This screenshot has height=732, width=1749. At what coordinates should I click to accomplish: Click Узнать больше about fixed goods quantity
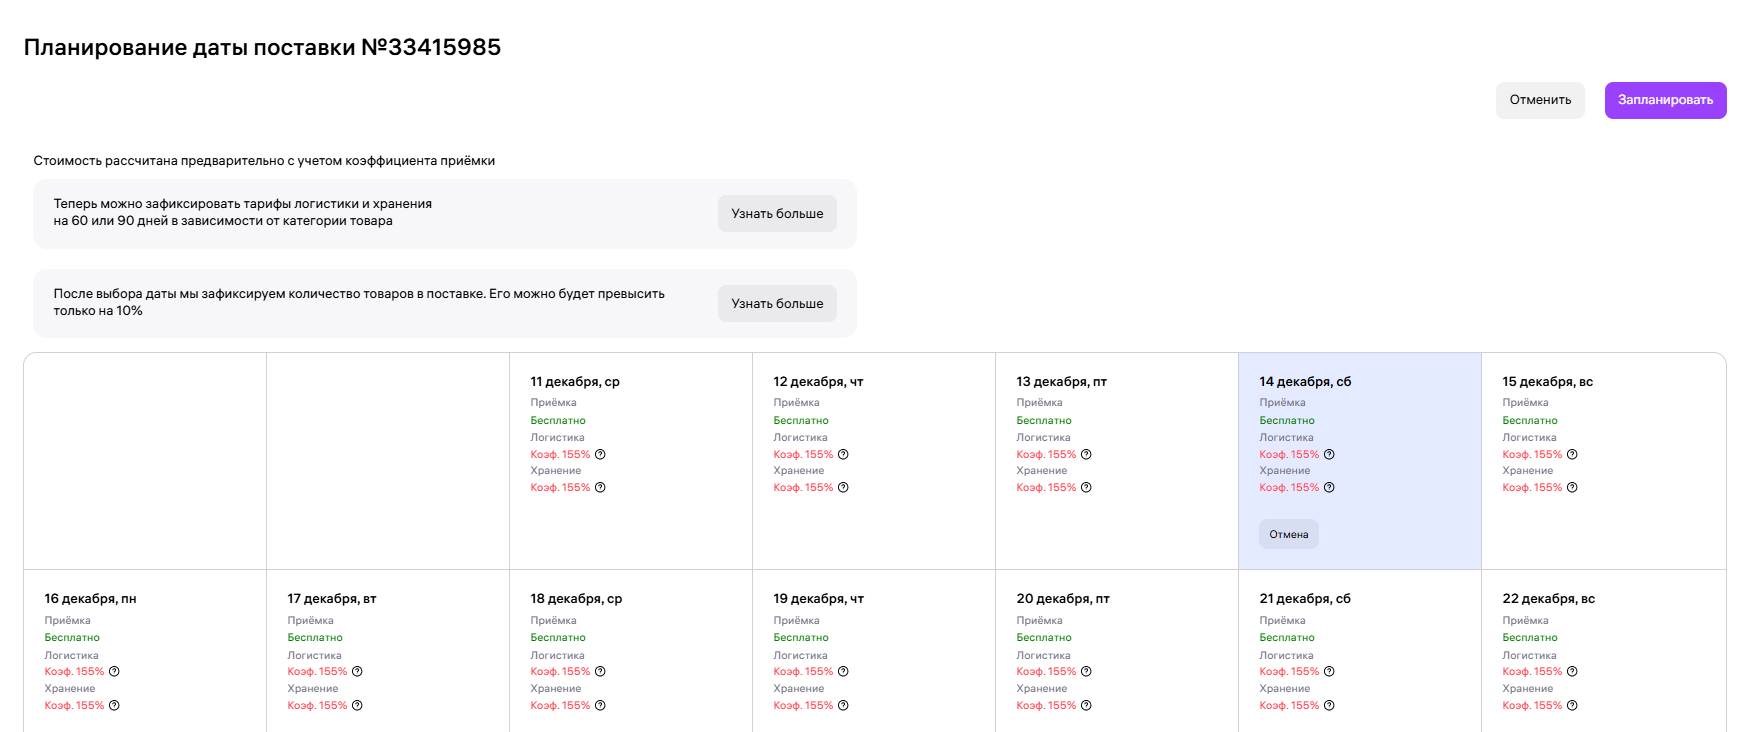click(x=777, y=304)
